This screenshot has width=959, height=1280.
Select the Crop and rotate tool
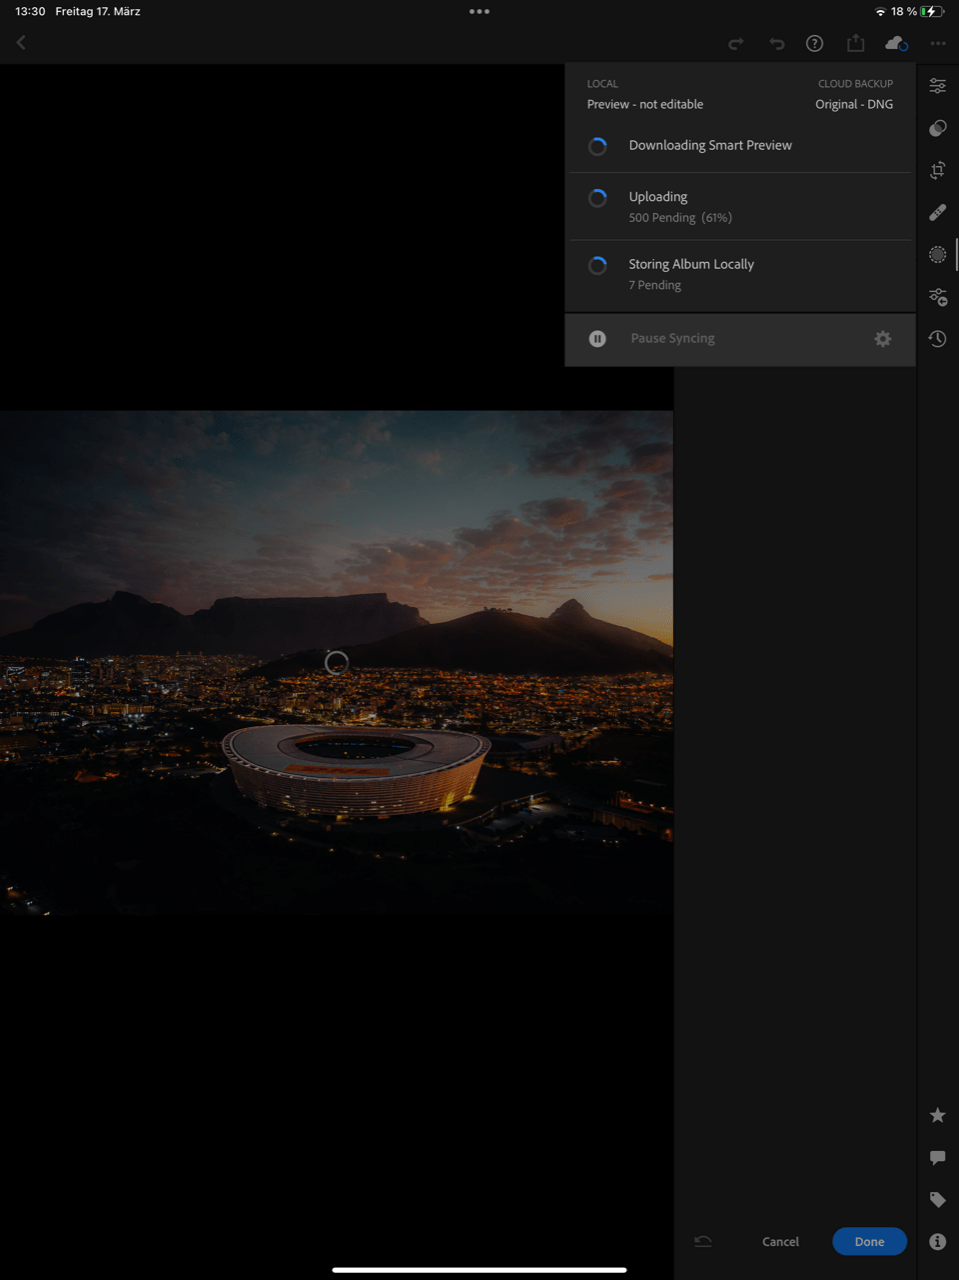937,170
